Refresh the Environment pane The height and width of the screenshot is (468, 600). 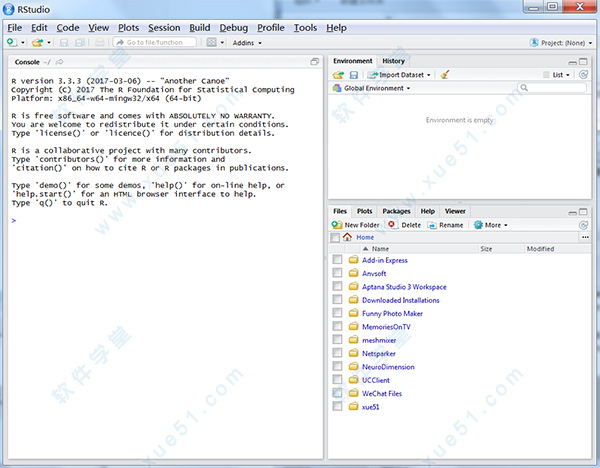(x=583, y=75)
